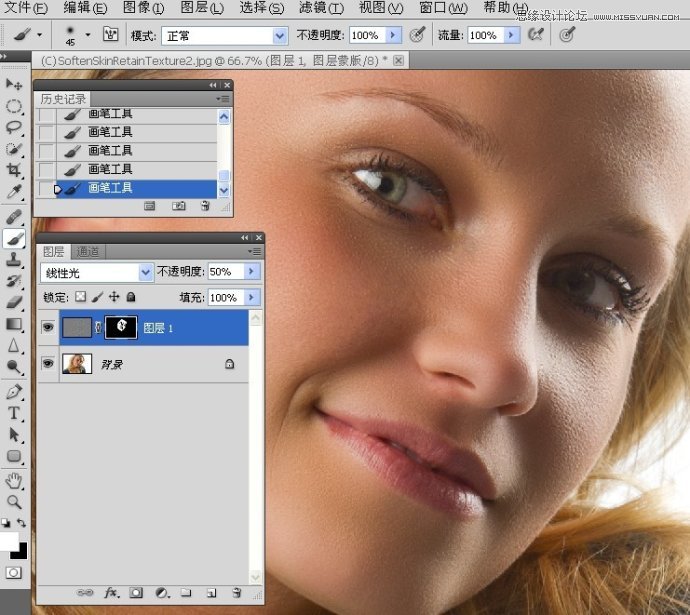Select the Hand tool
The height and width of the screenshot is (615, 690).
coord(14,480)
